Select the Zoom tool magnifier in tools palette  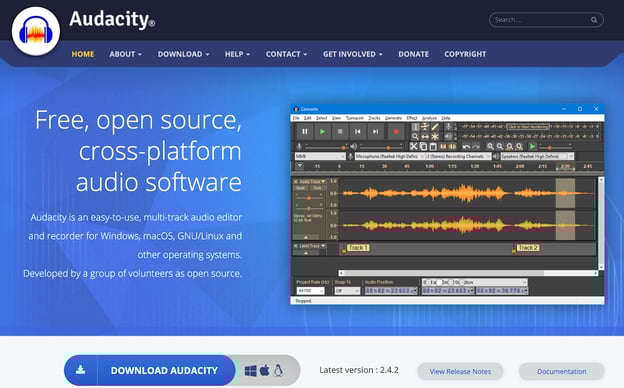415,136
